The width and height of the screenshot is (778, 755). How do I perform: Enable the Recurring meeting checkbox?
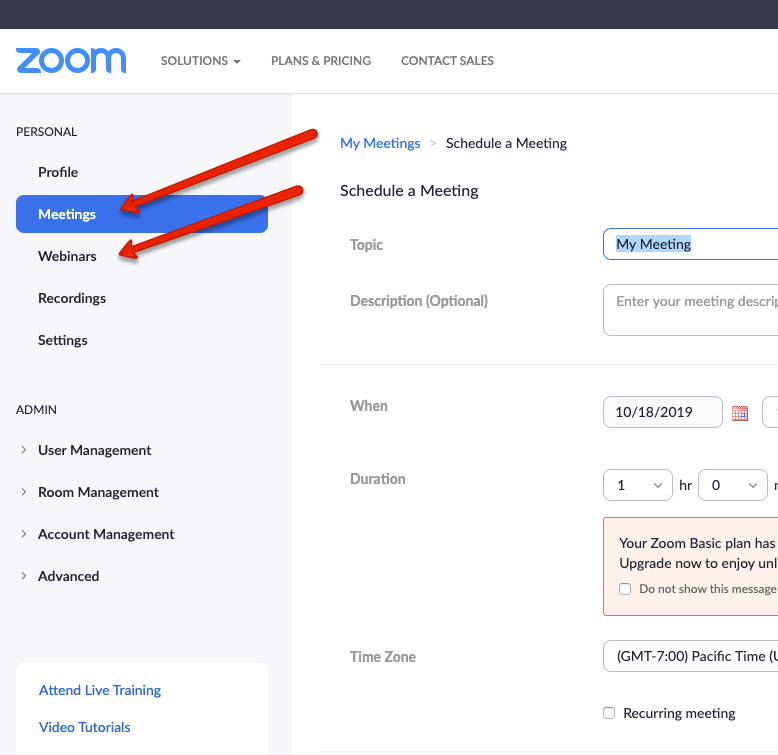[609, 713]
